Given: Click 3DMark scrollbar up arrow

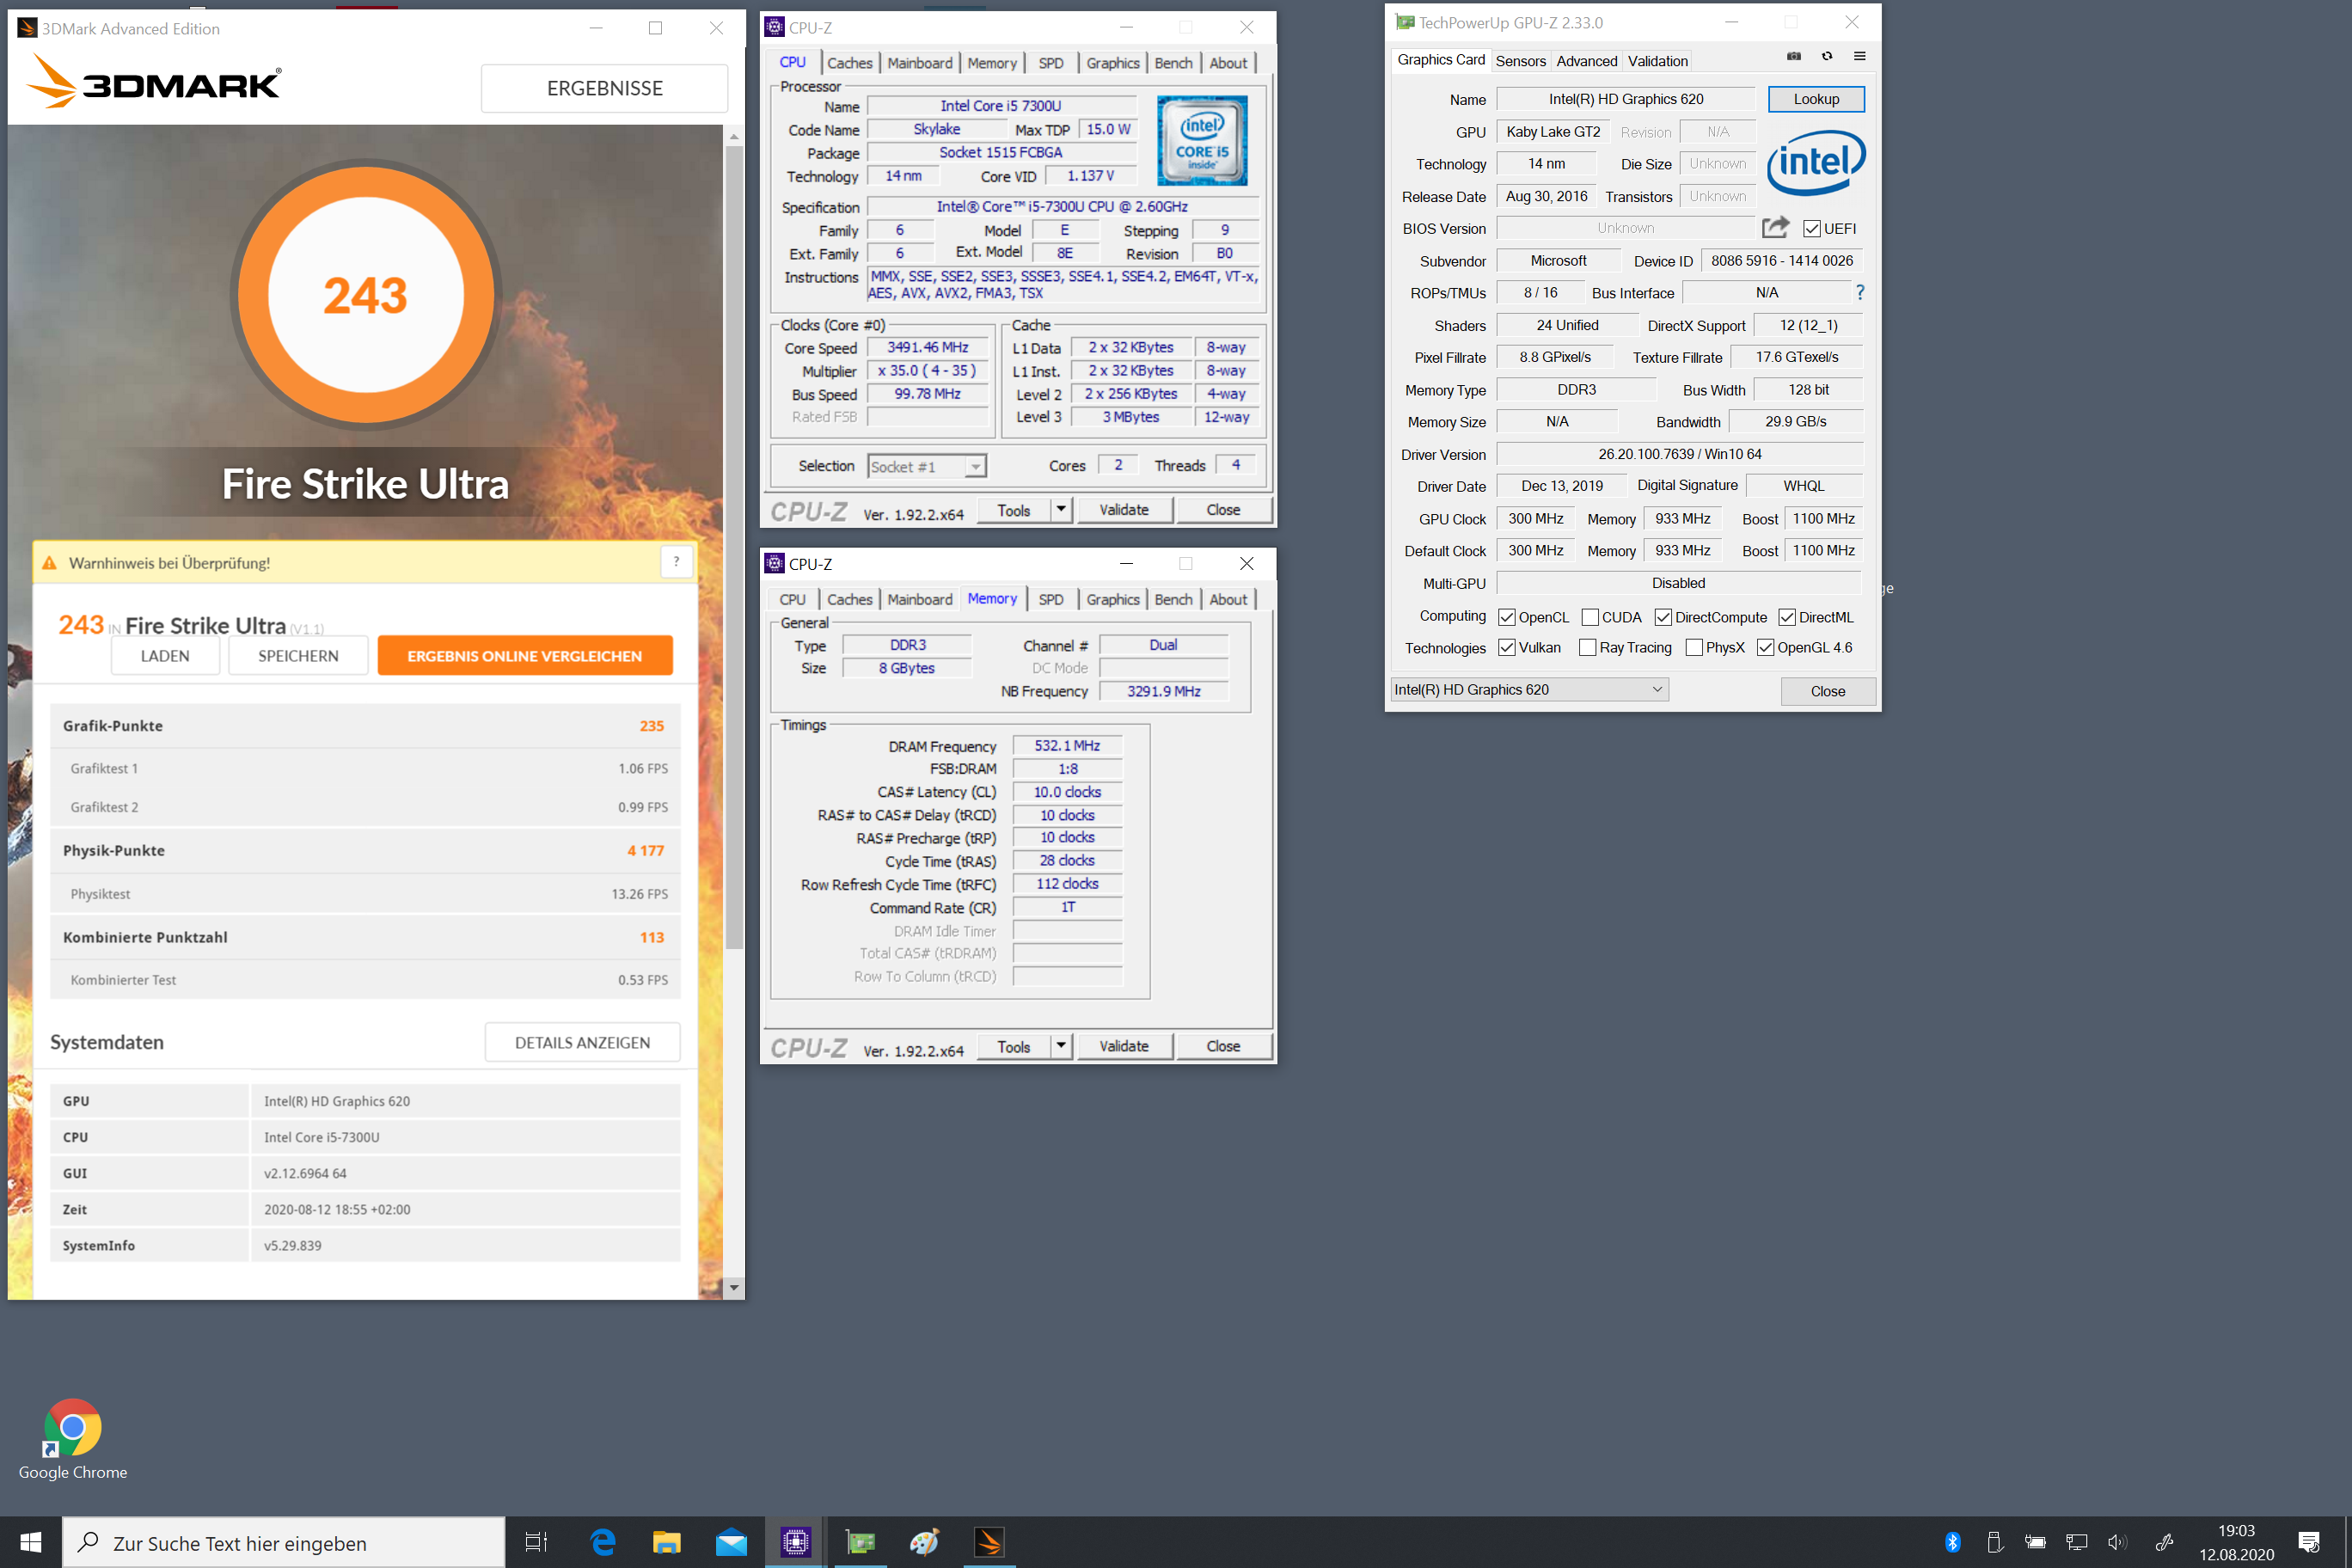Looking at the screenshot, I should point(734,136).
